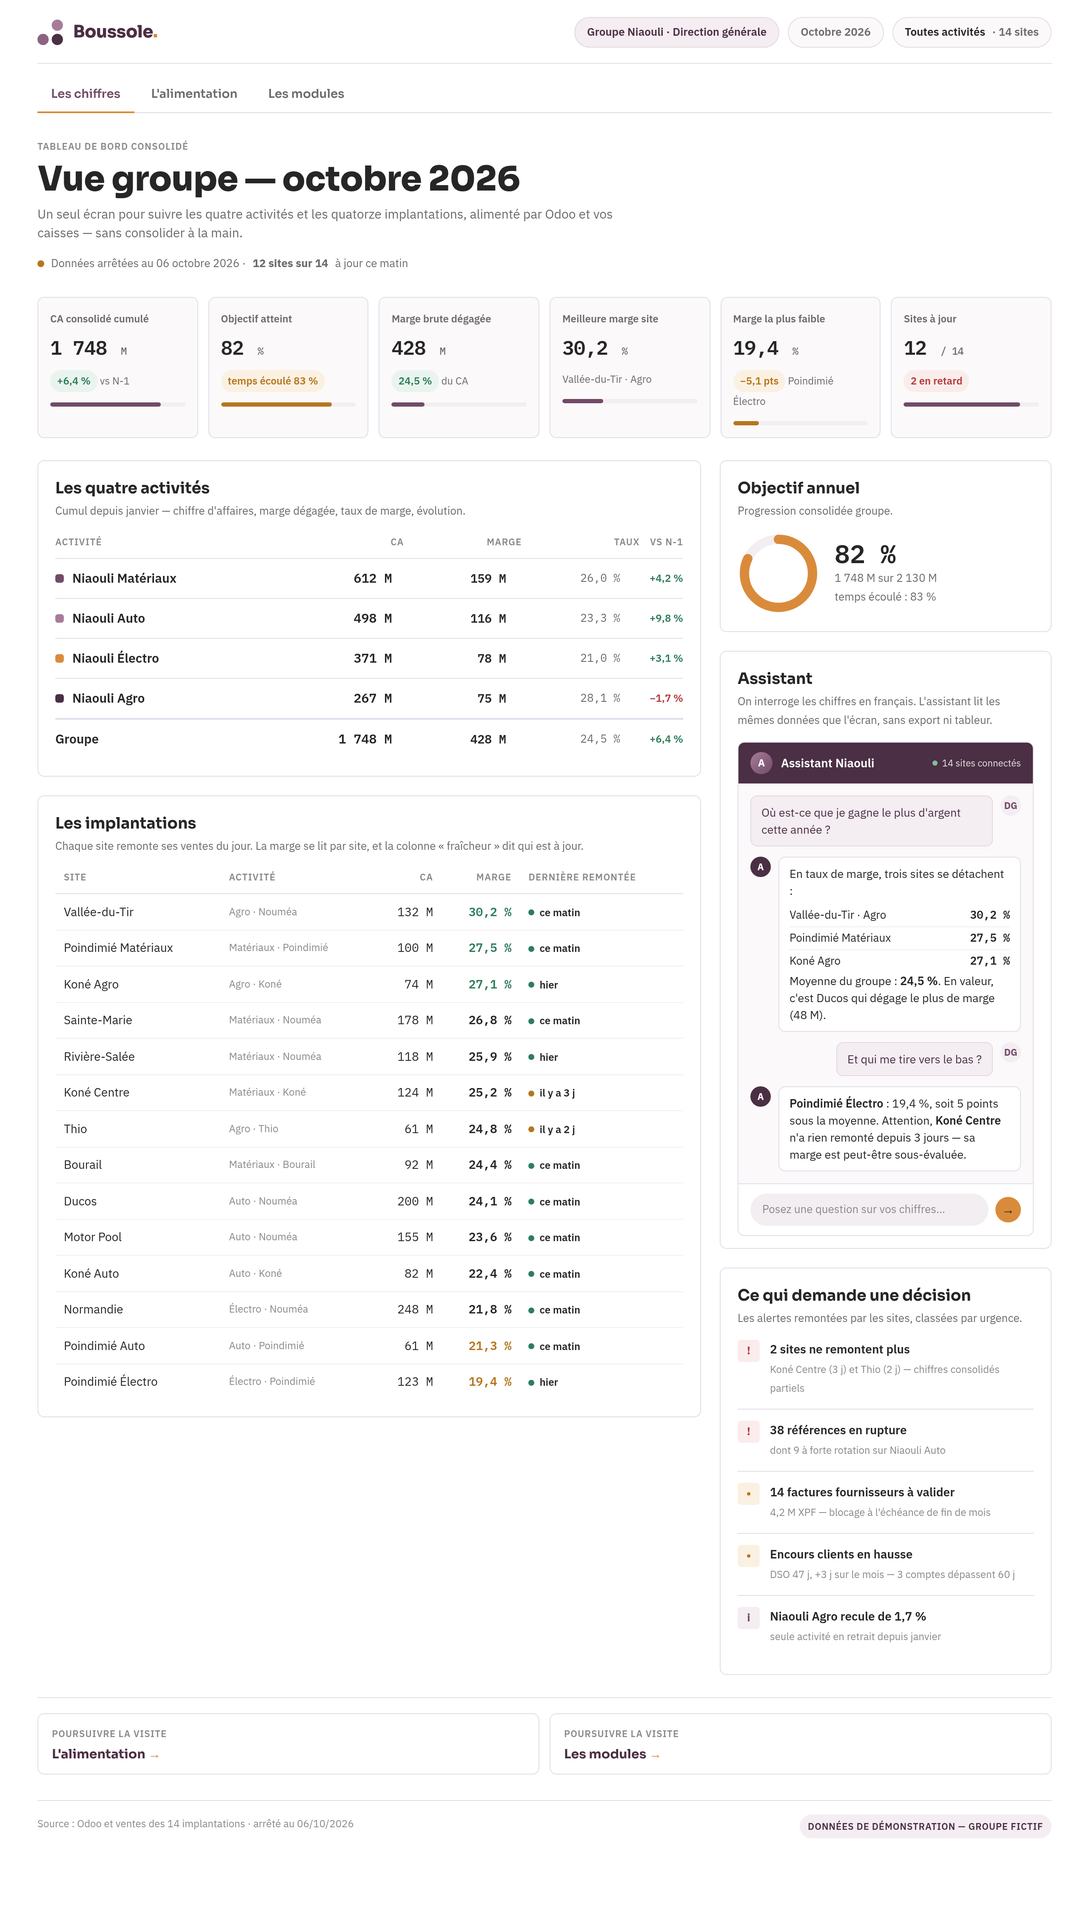Viewport: 1089px width, 1920px height.
Task: Click the 14 sites connectés indicator
Action: point(976,763)
